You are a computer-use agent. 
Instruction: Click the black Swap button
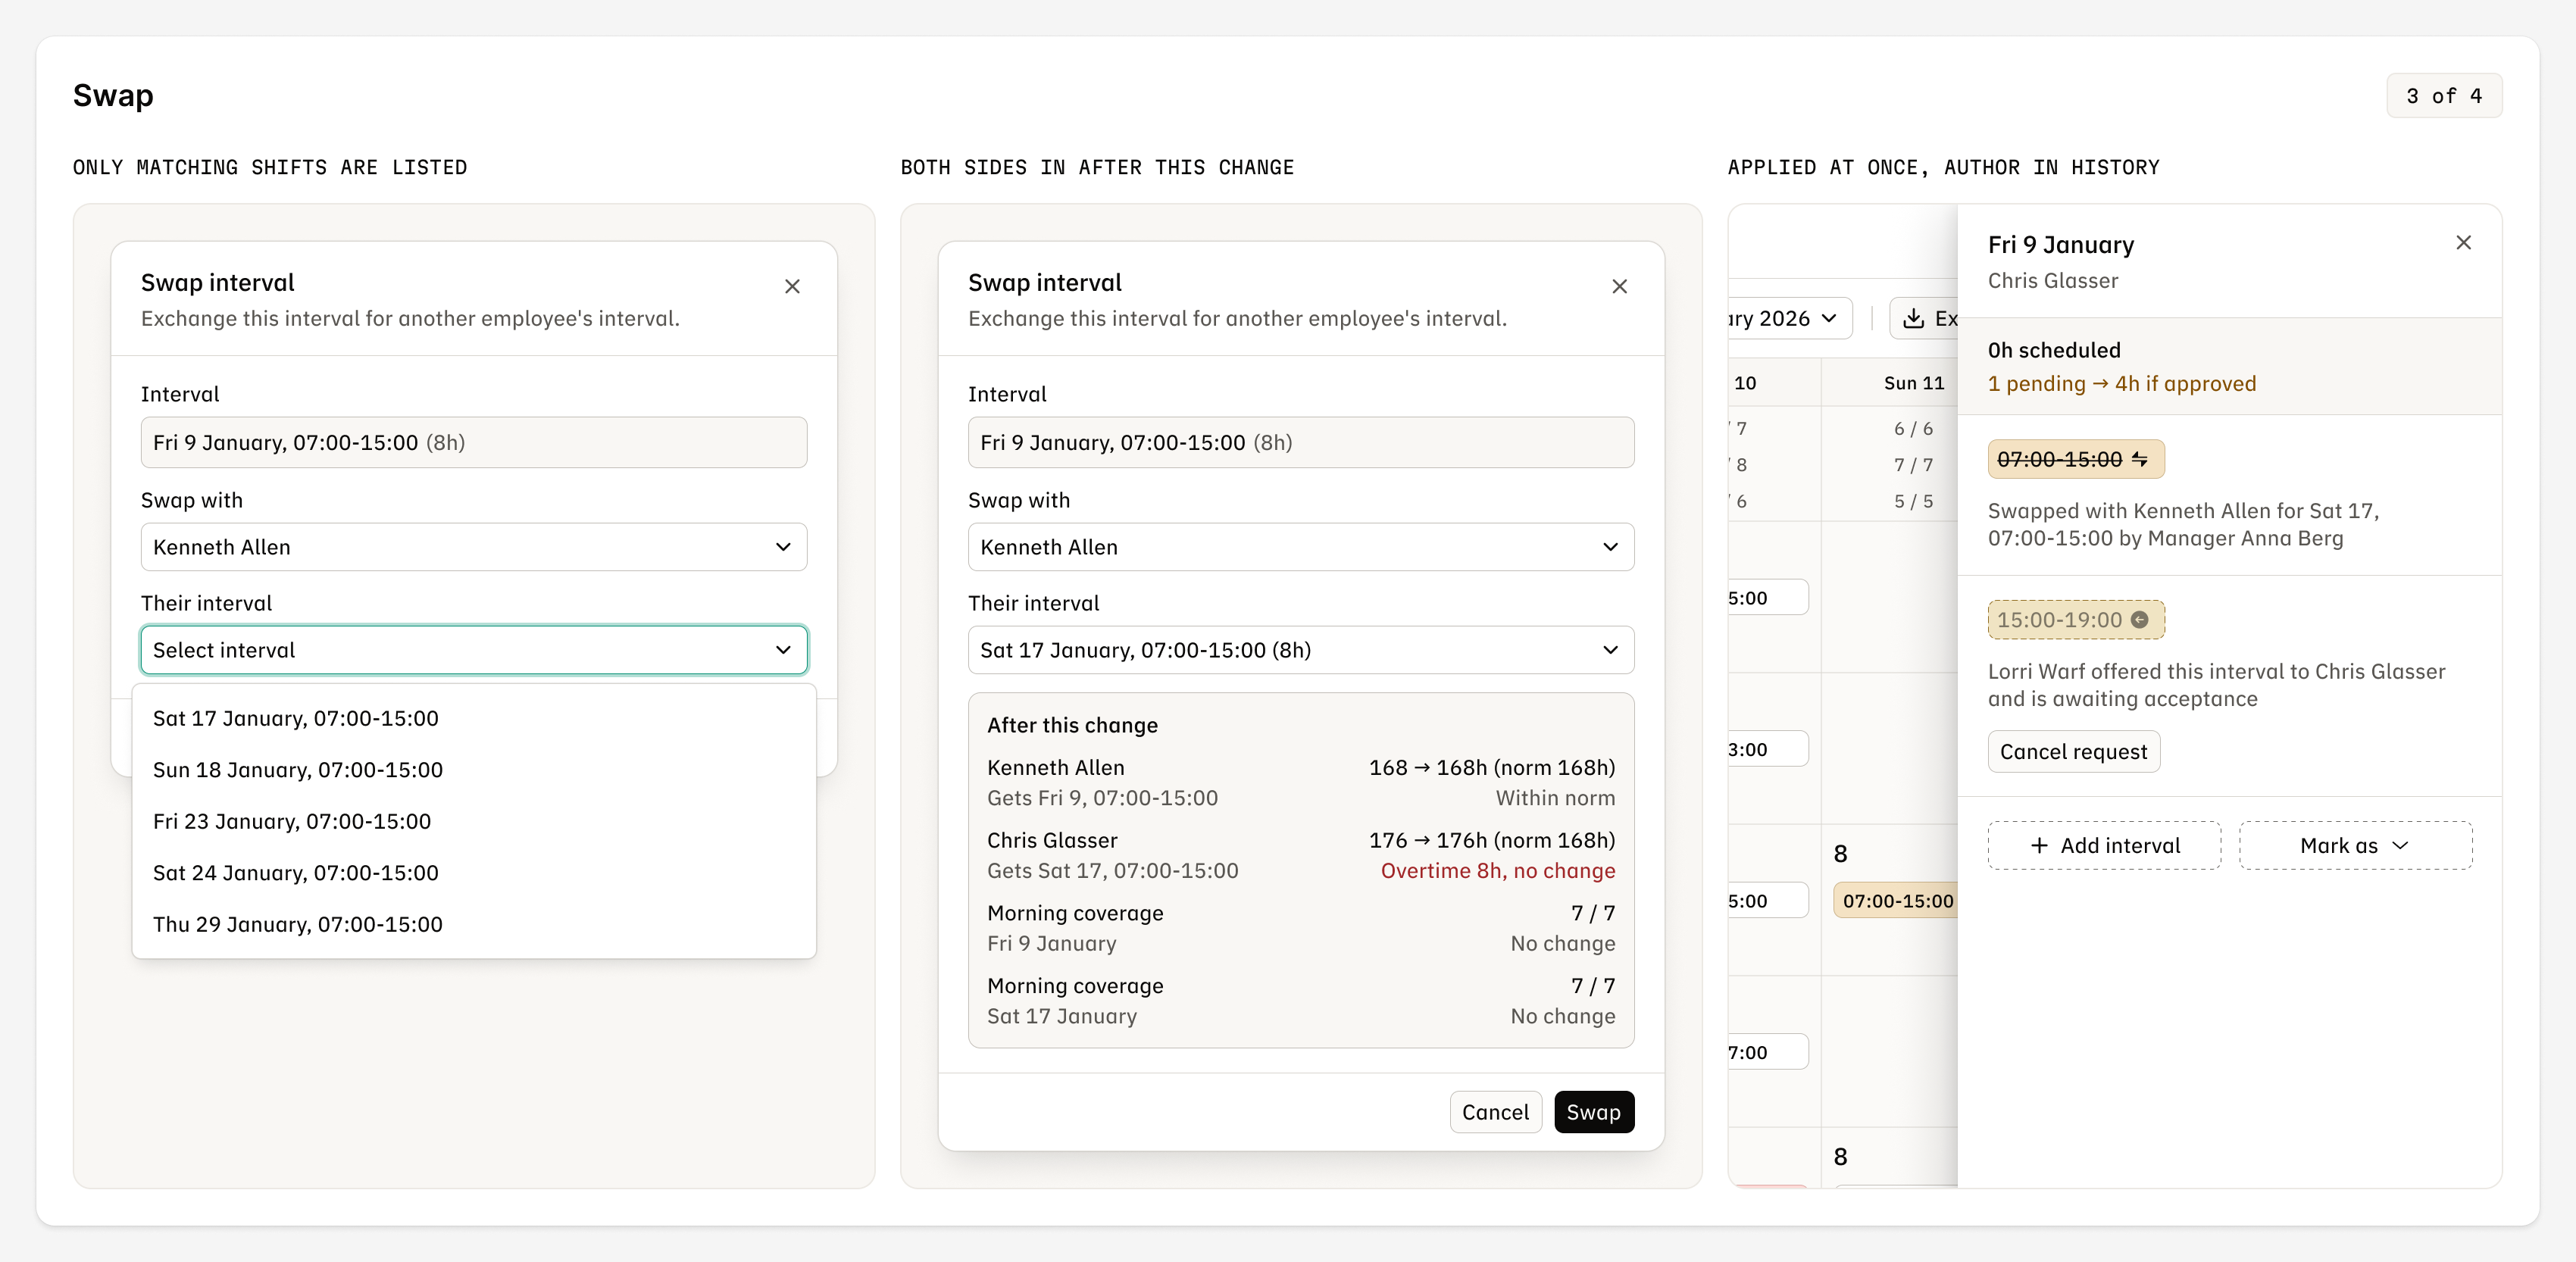pos(1593,1112)
